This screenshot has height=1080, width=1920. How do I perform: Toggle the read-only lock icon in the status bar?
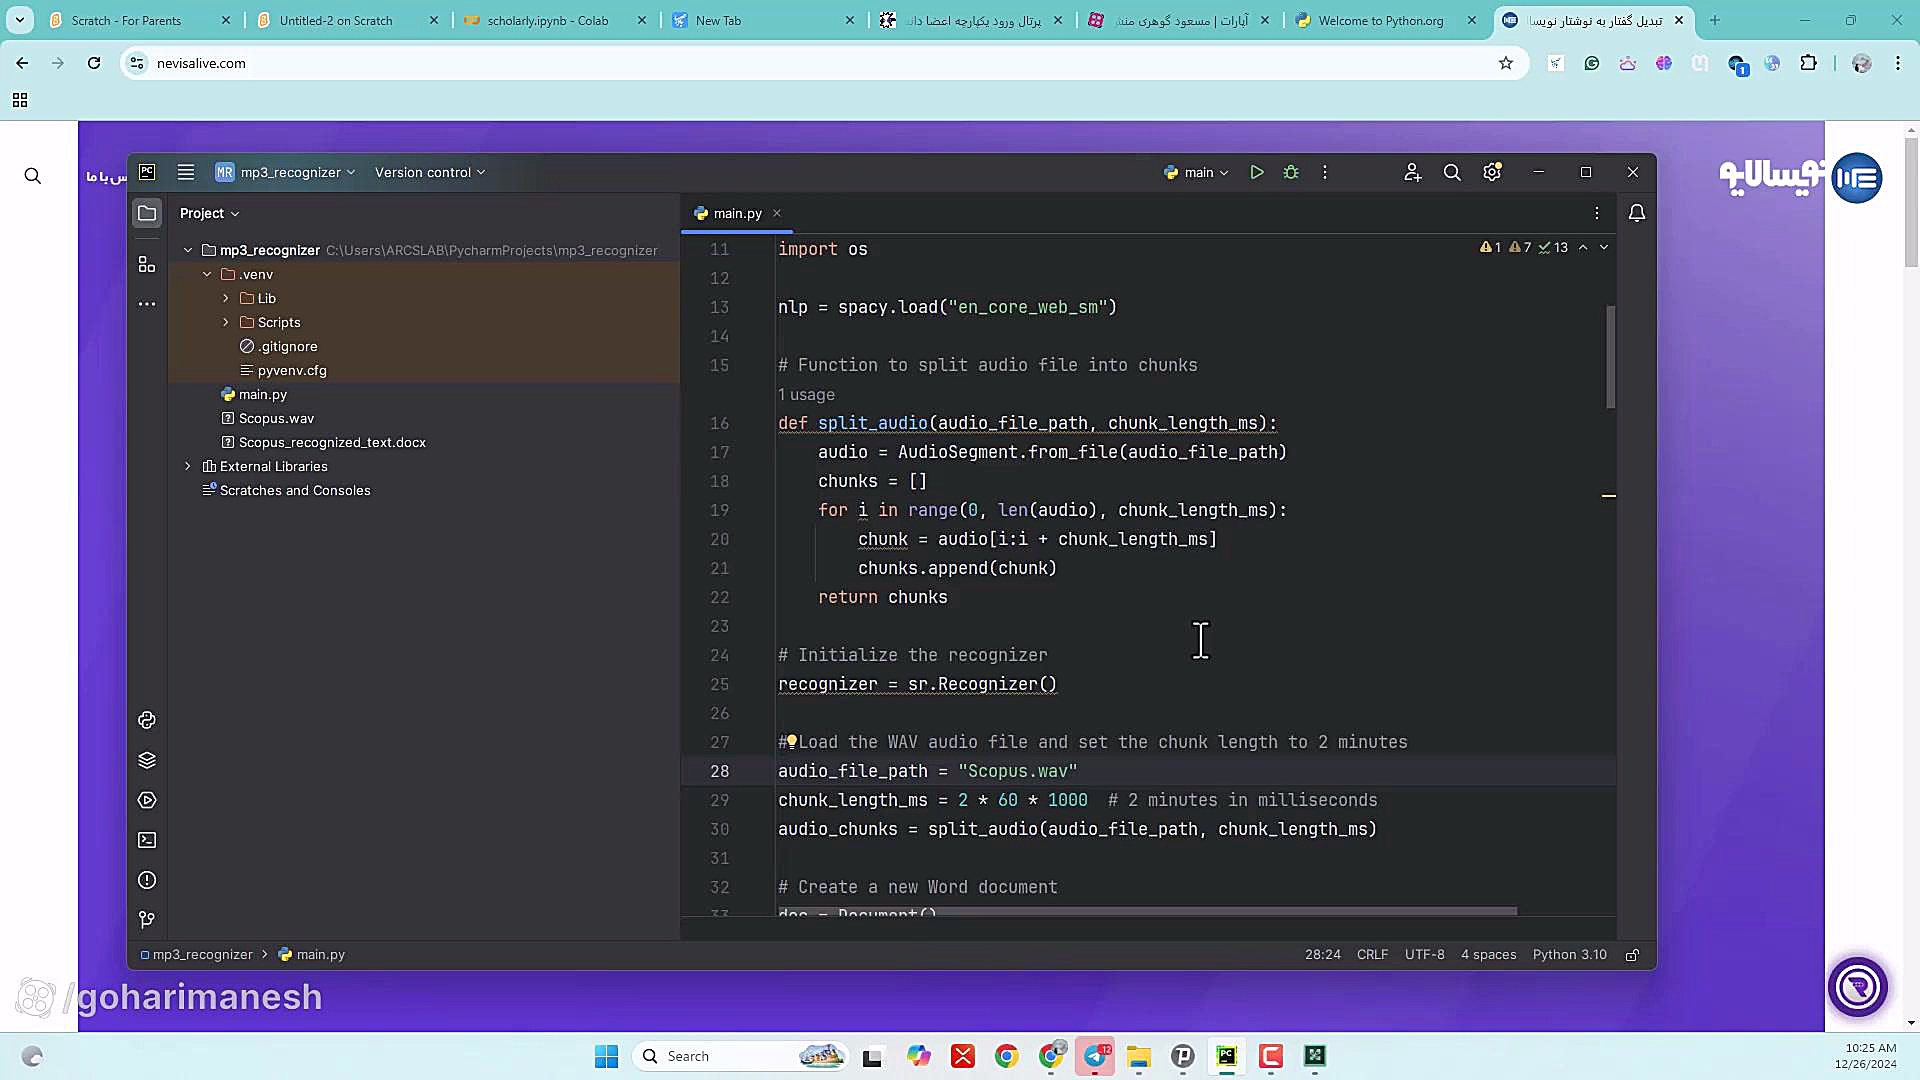pos(1632,955)
